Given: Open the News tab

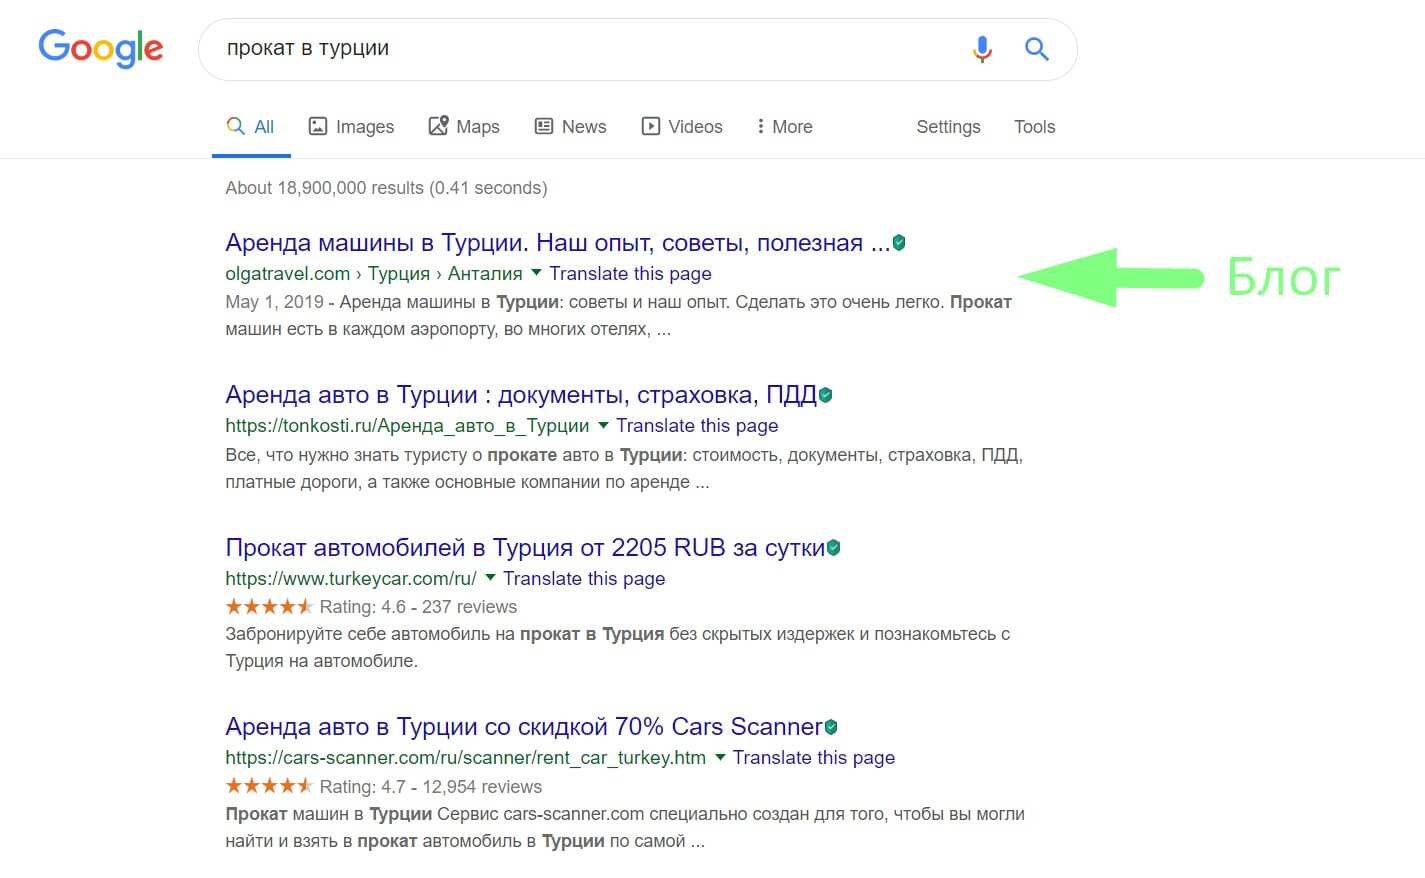Looking at the screenshot, I should tap(570, 127).
